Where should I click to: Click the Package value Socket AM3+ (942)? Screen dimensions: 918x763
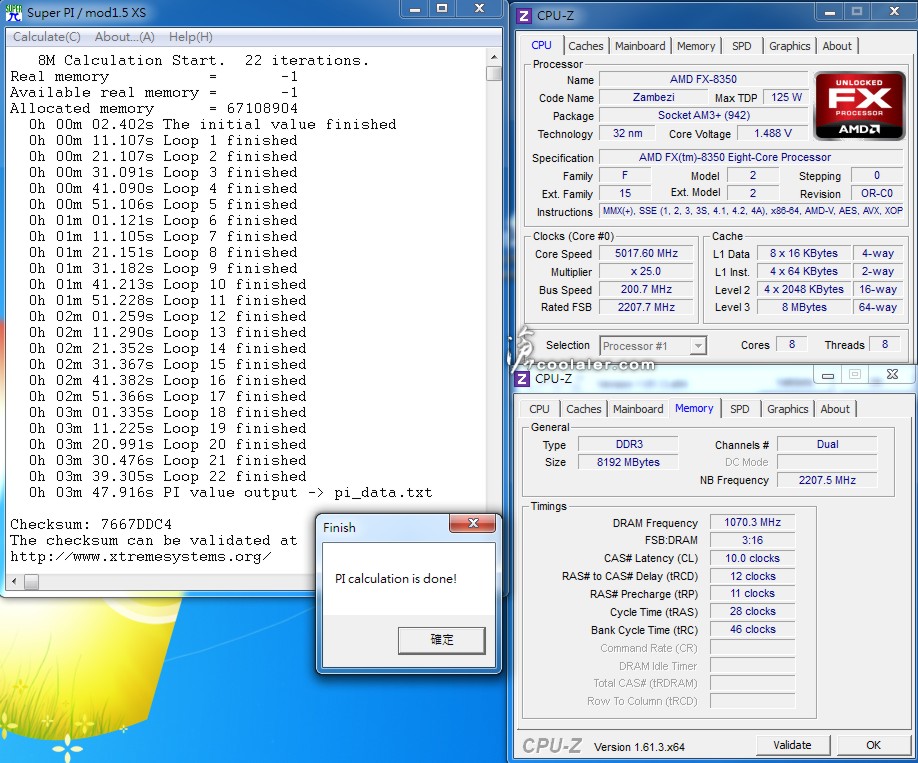point(703,115)
